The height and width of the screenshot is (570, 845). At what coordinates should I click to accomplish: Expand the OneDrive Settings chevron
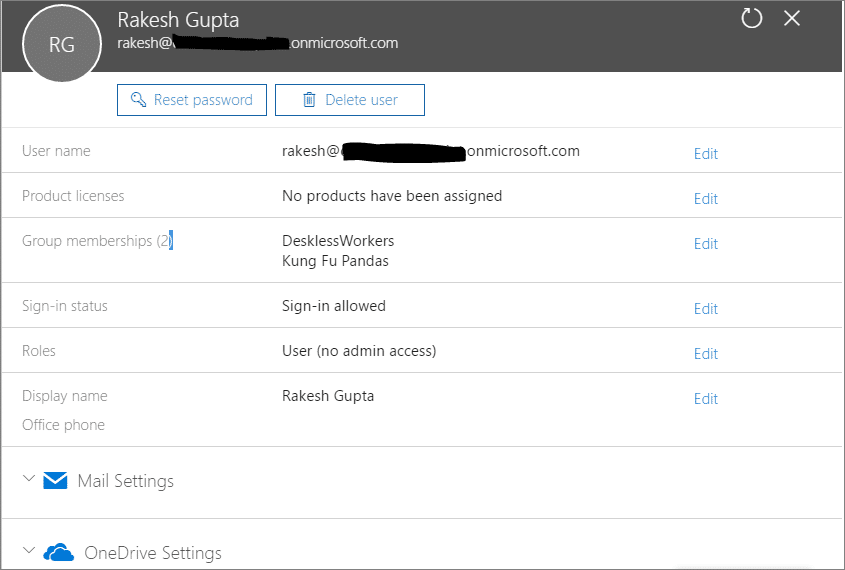(28, 551)
